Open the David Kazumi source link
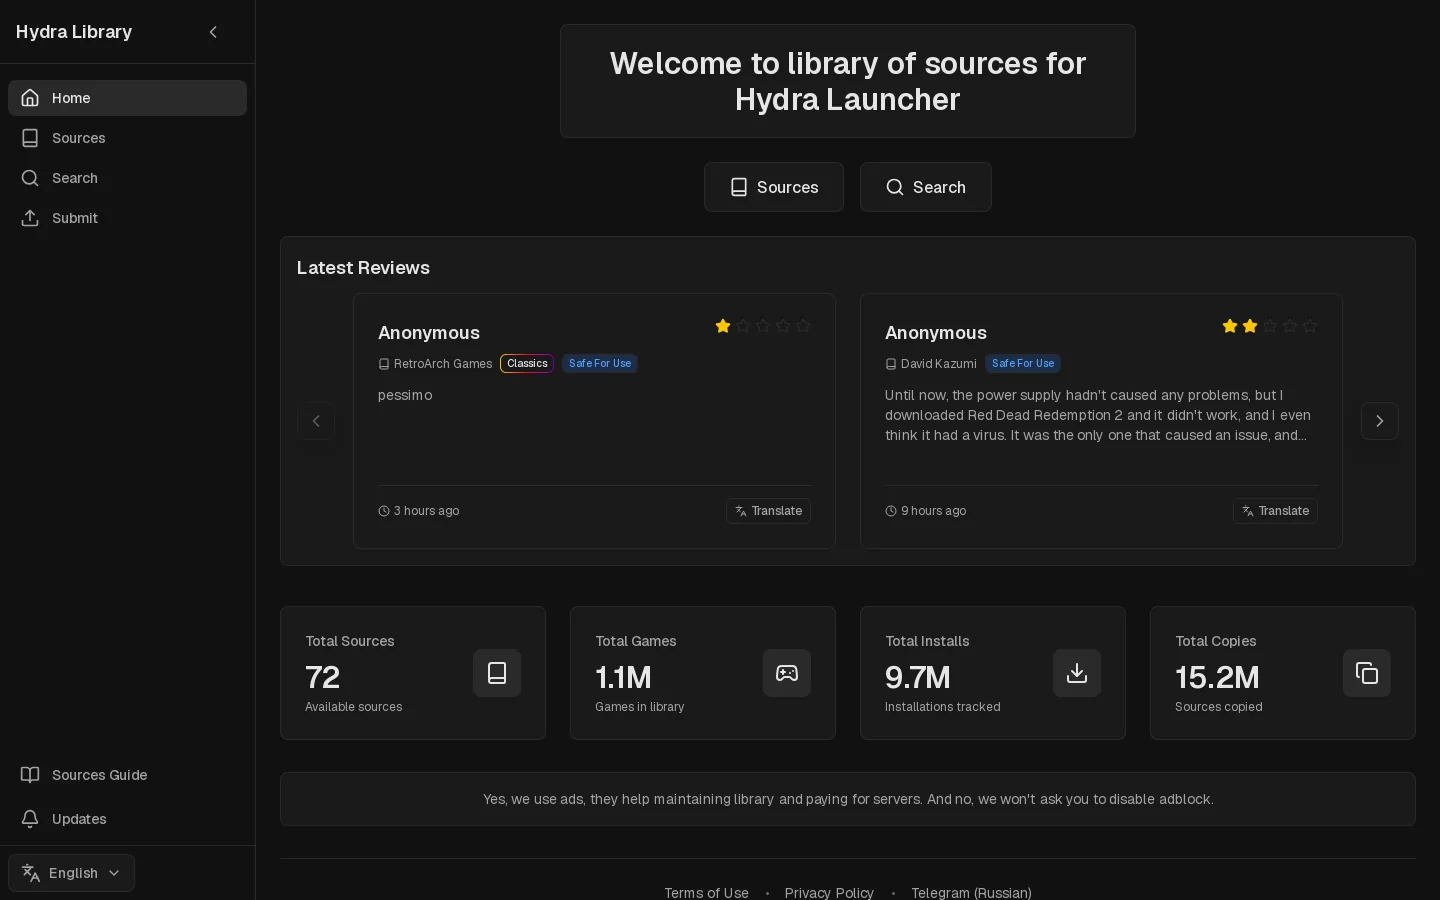The image size is (1440, 900). click(931, 364)
